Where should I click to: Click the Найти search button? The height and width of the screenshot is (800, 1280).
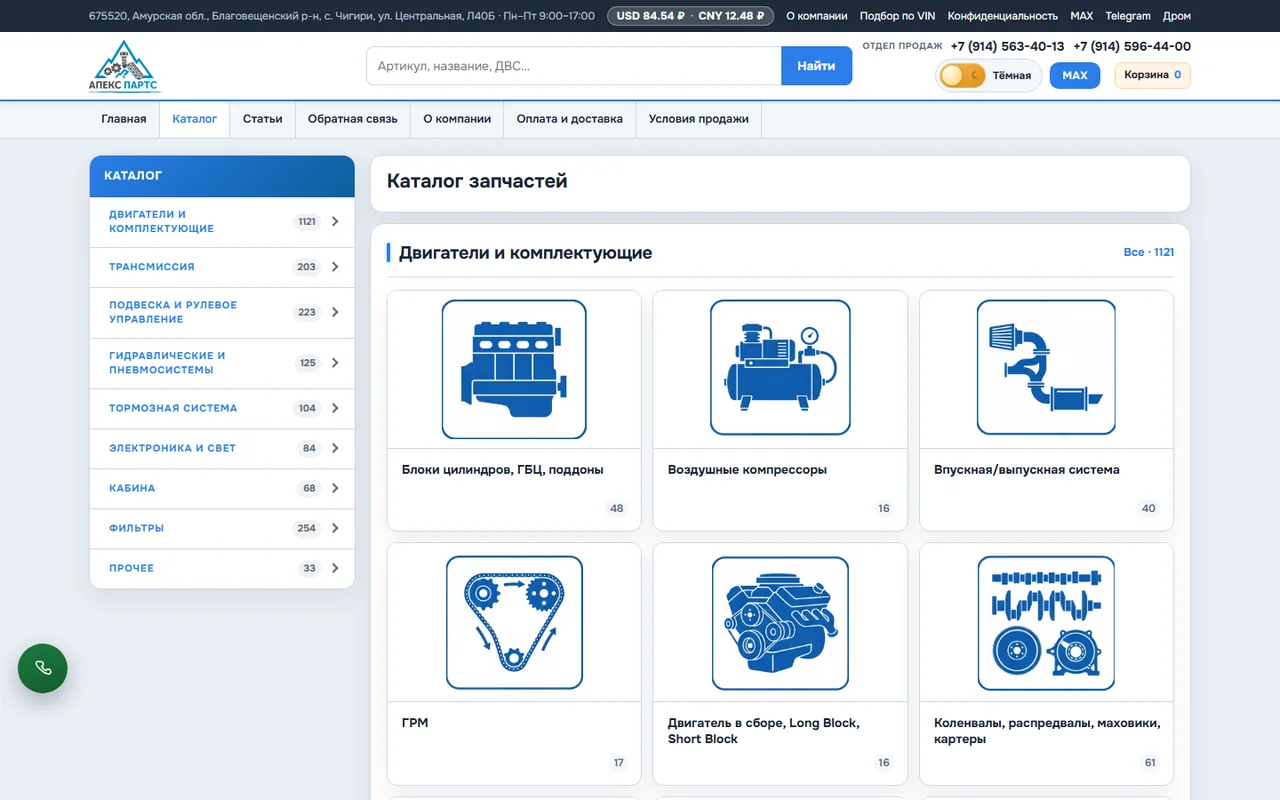(x=816, y=66)
